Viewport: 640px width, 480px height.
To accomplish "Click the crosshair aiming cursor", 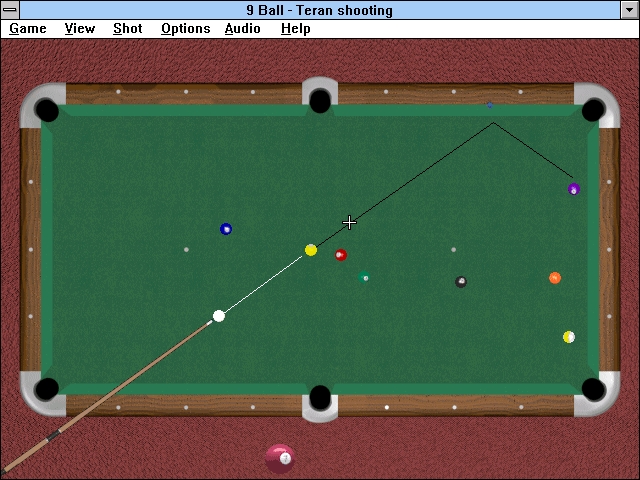I will [349, 222].
